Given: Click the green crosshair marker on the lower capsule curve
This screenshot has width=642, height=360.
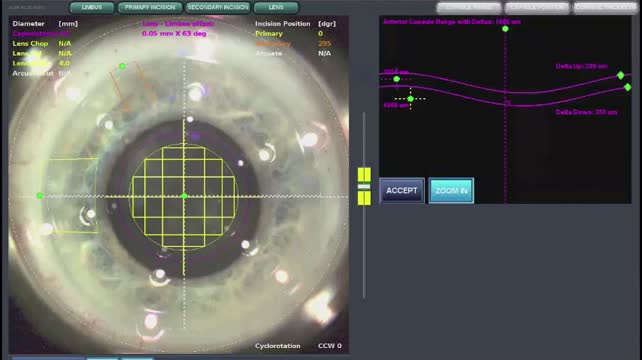Looking at the screenshot, I should click(410, 99).
